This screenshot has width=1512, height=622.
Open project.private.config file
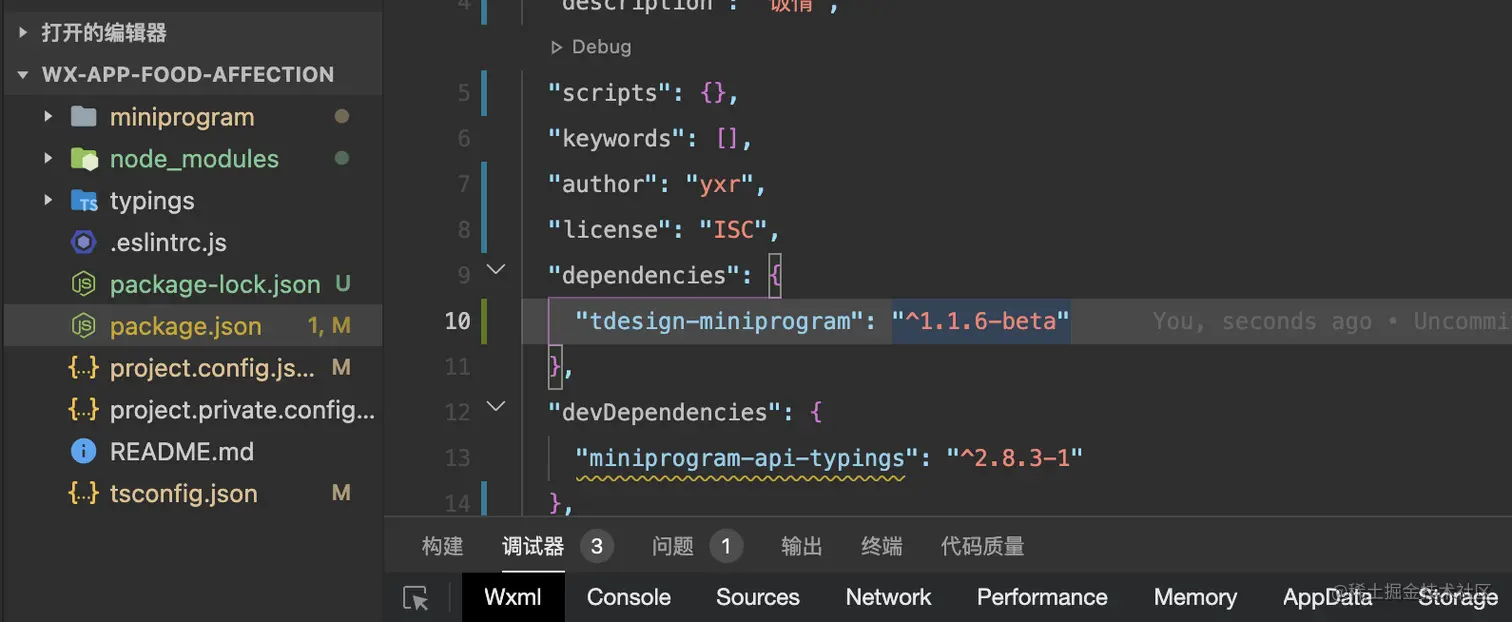[243, 410]
